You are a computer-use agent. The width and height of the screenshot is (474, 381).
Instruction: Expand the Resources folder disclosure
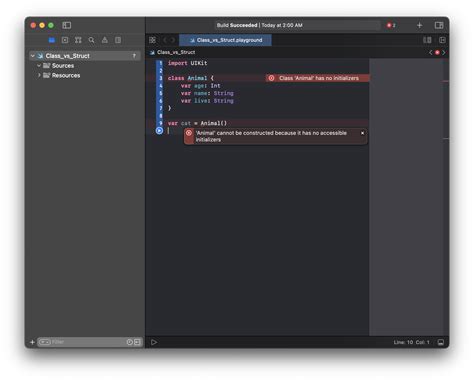pyautogui.click(x=39, y=75)
